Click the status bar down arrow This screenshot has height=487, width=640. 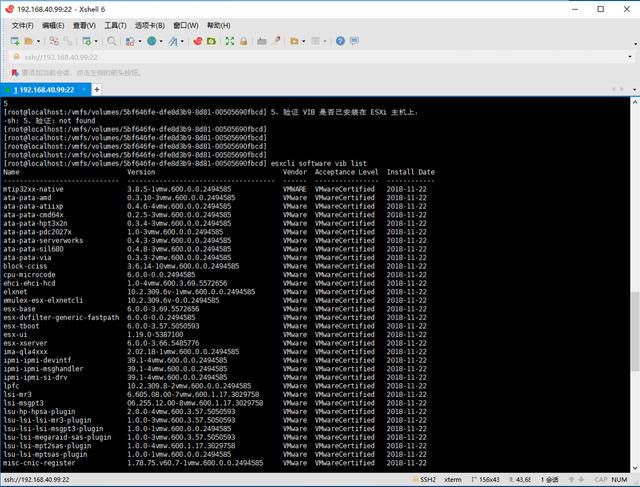(x=581, y=479)
